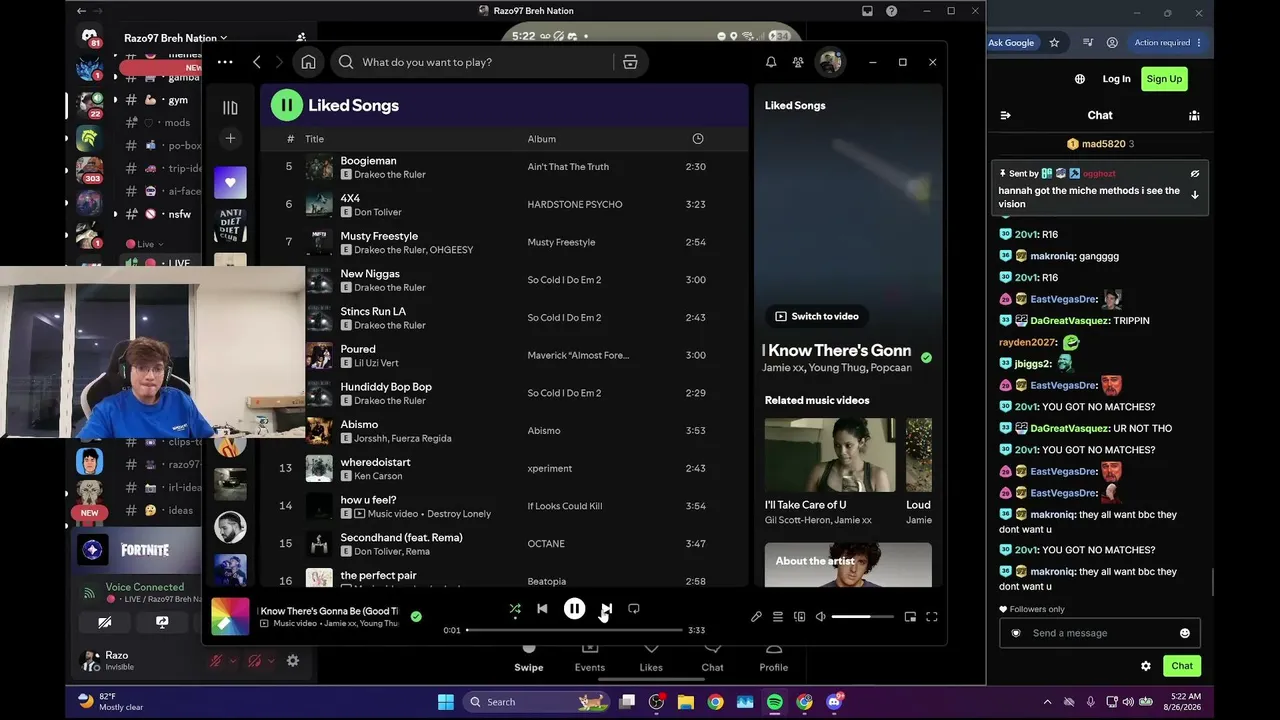Toggle shuffle in Spotify player bar
This screenshot has width=1280, height=720.
pyautogui.click(x=515, y=608)
